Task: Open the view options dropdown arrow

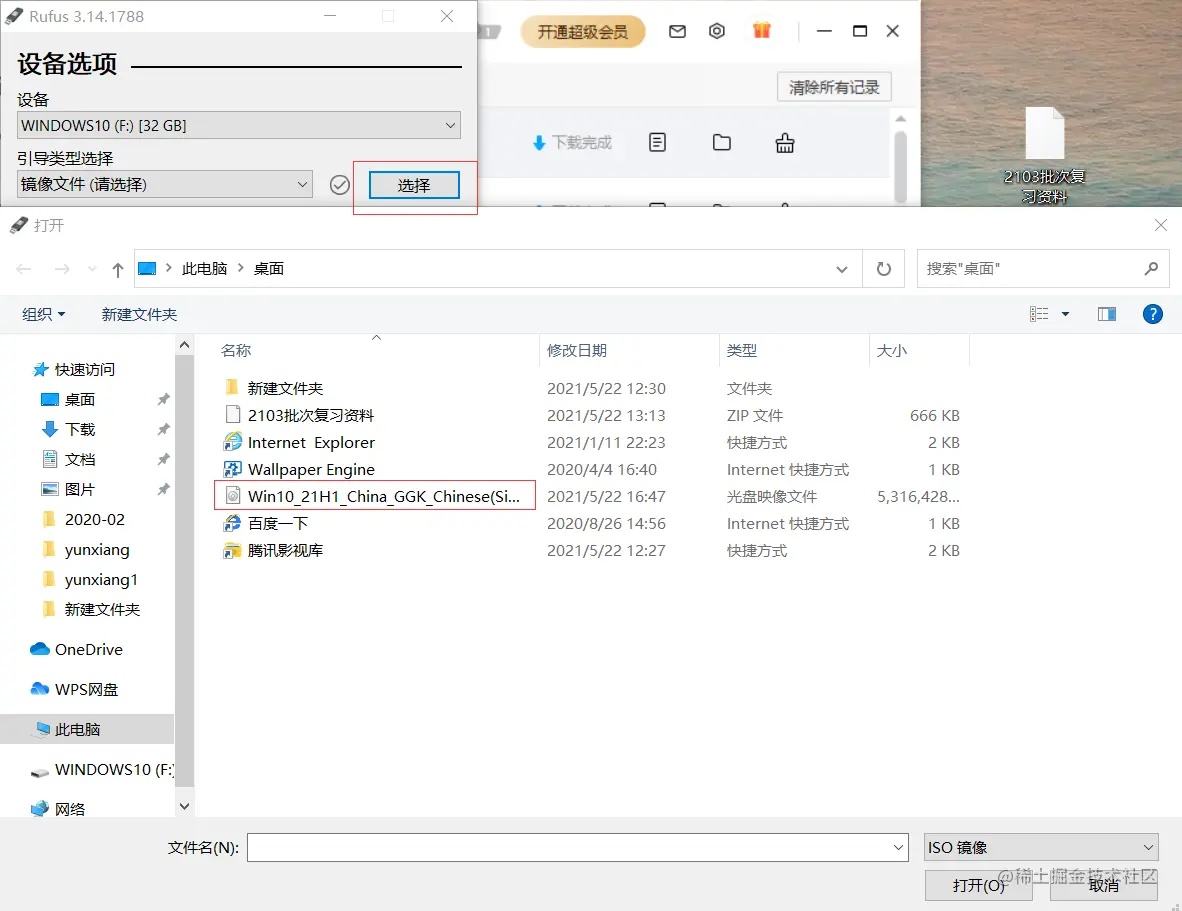Action: 1065,314
